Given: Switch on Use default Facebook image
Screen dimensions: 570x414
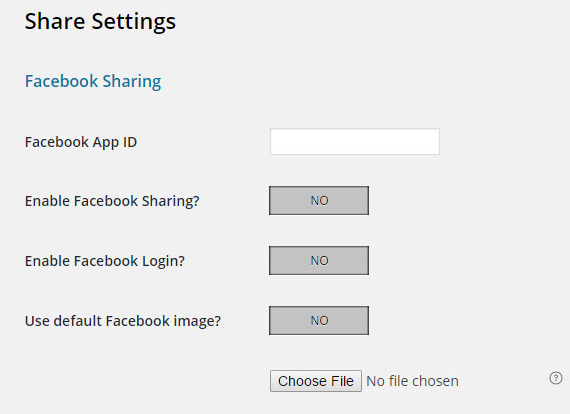Looking at the screenshot, I should click(319, 321).
